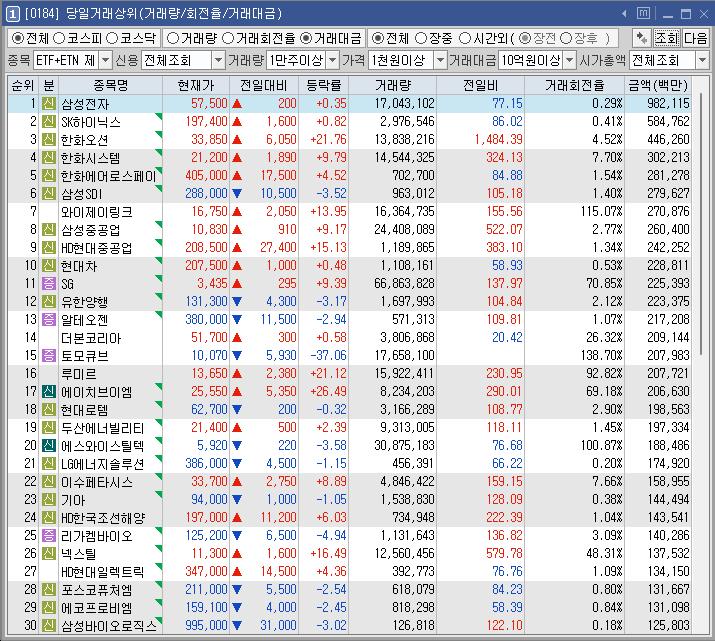
Task: Open the 거래대금 10억원이상 dropdown
Action: [x=570, y=60]
